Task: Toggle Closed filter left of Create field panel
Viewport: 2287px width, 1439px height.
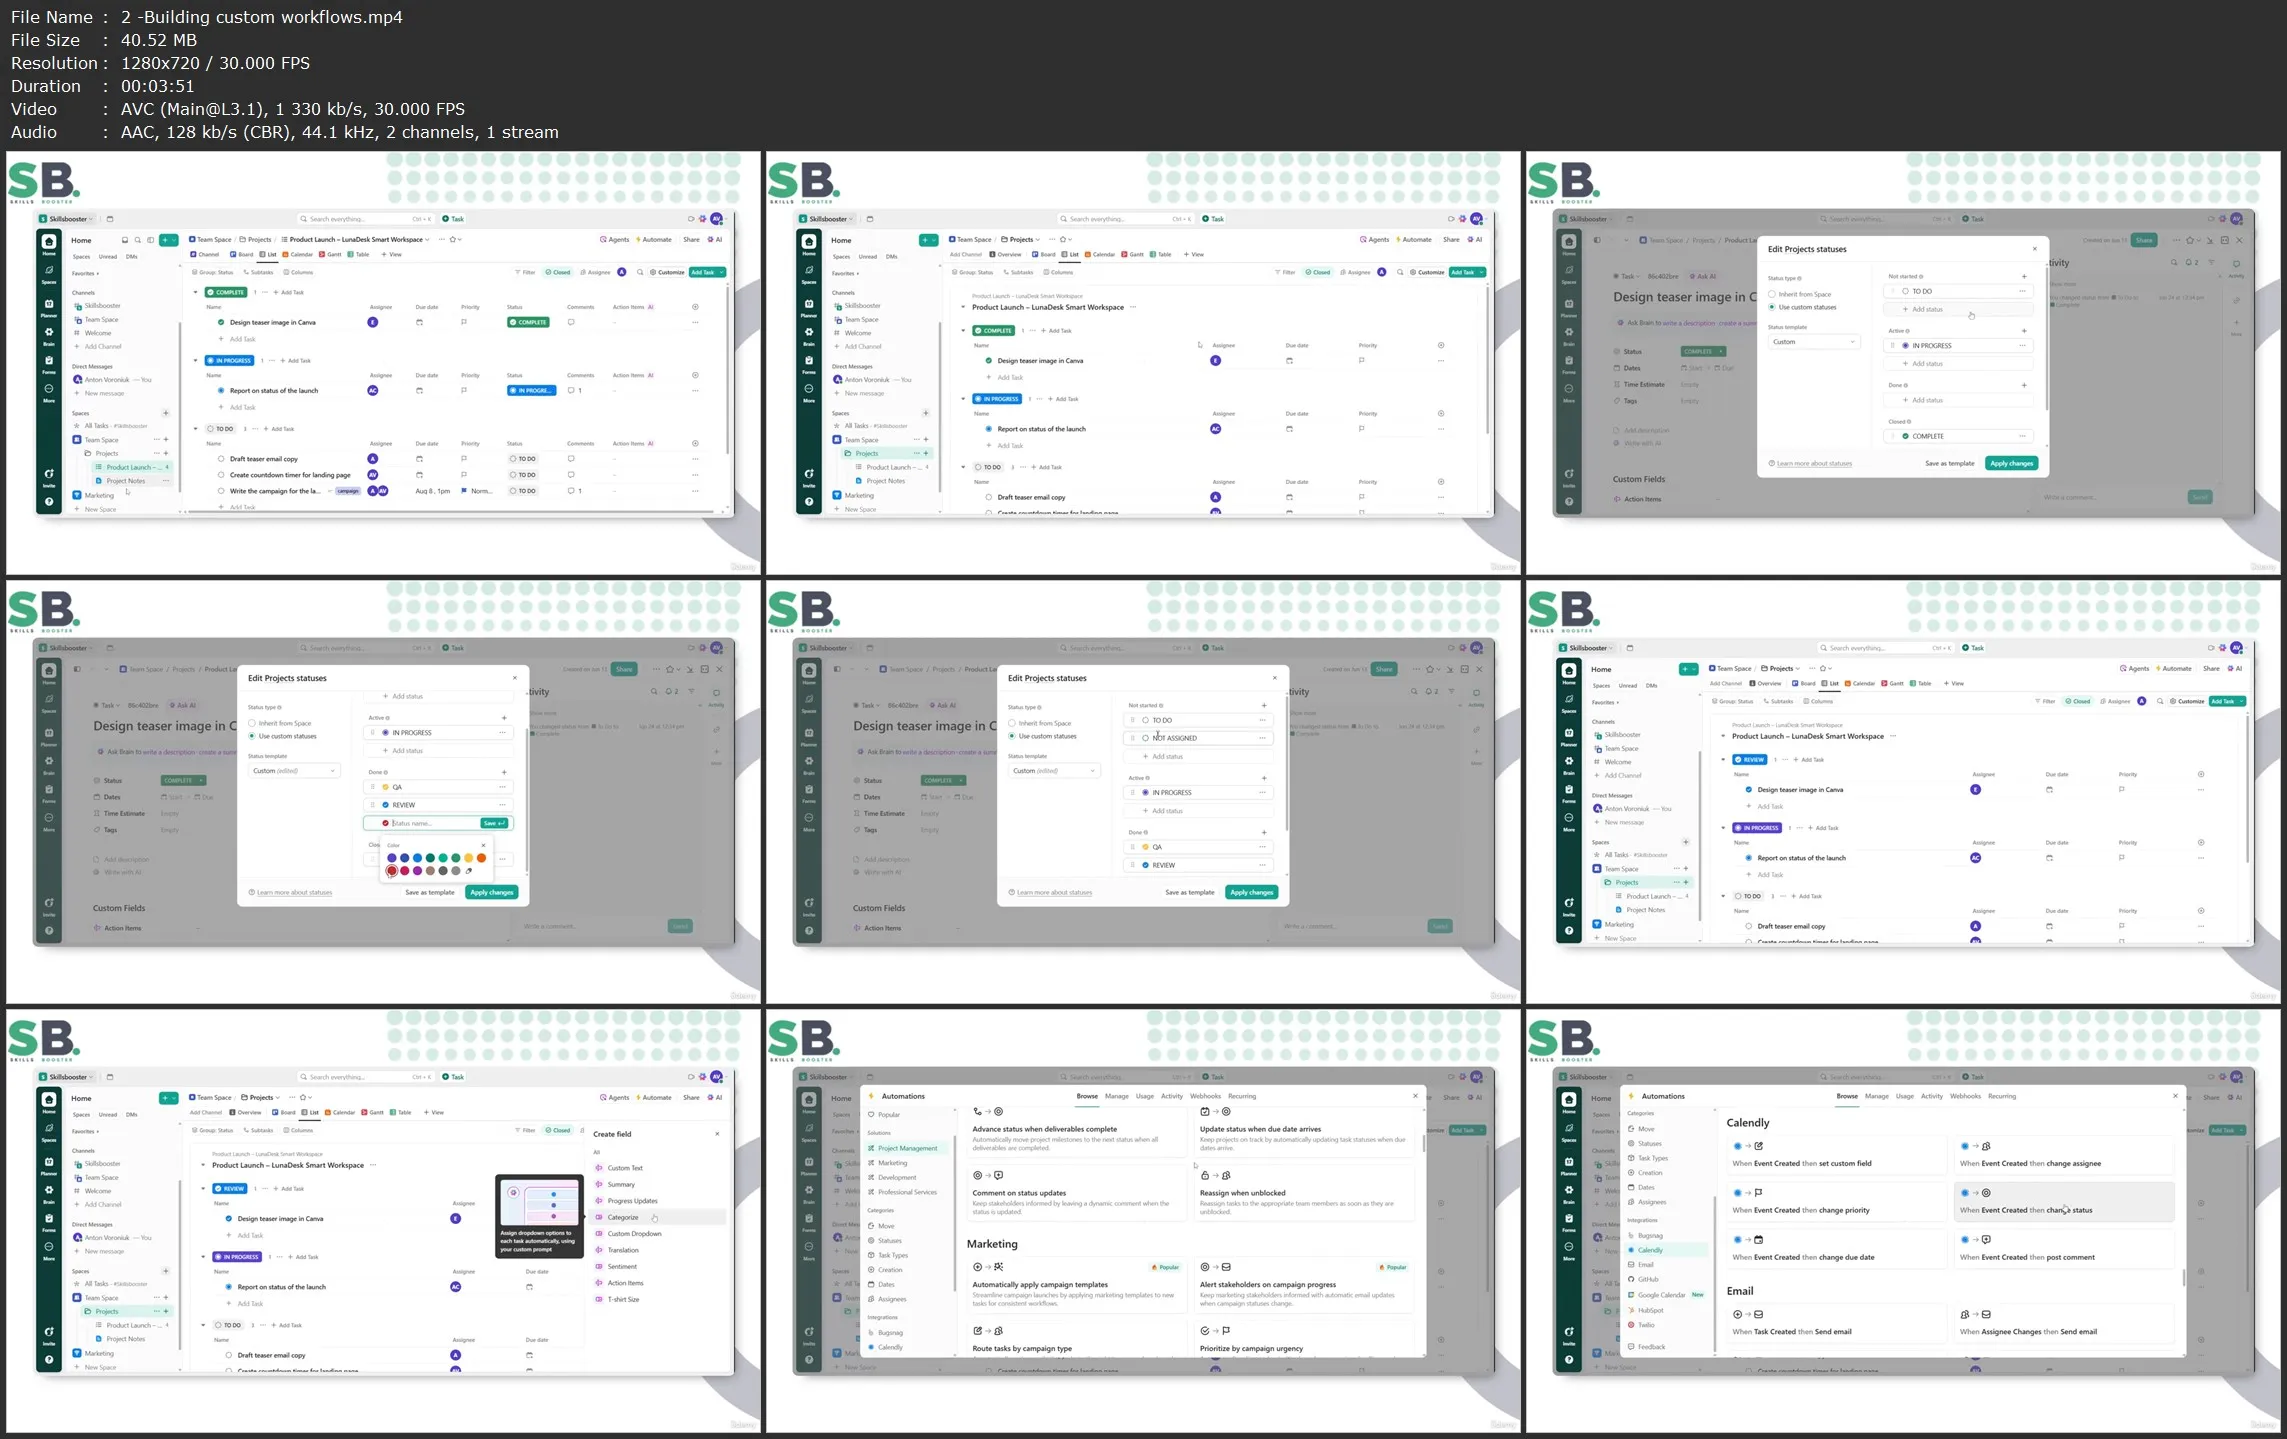Action: tap(558, 1131)
